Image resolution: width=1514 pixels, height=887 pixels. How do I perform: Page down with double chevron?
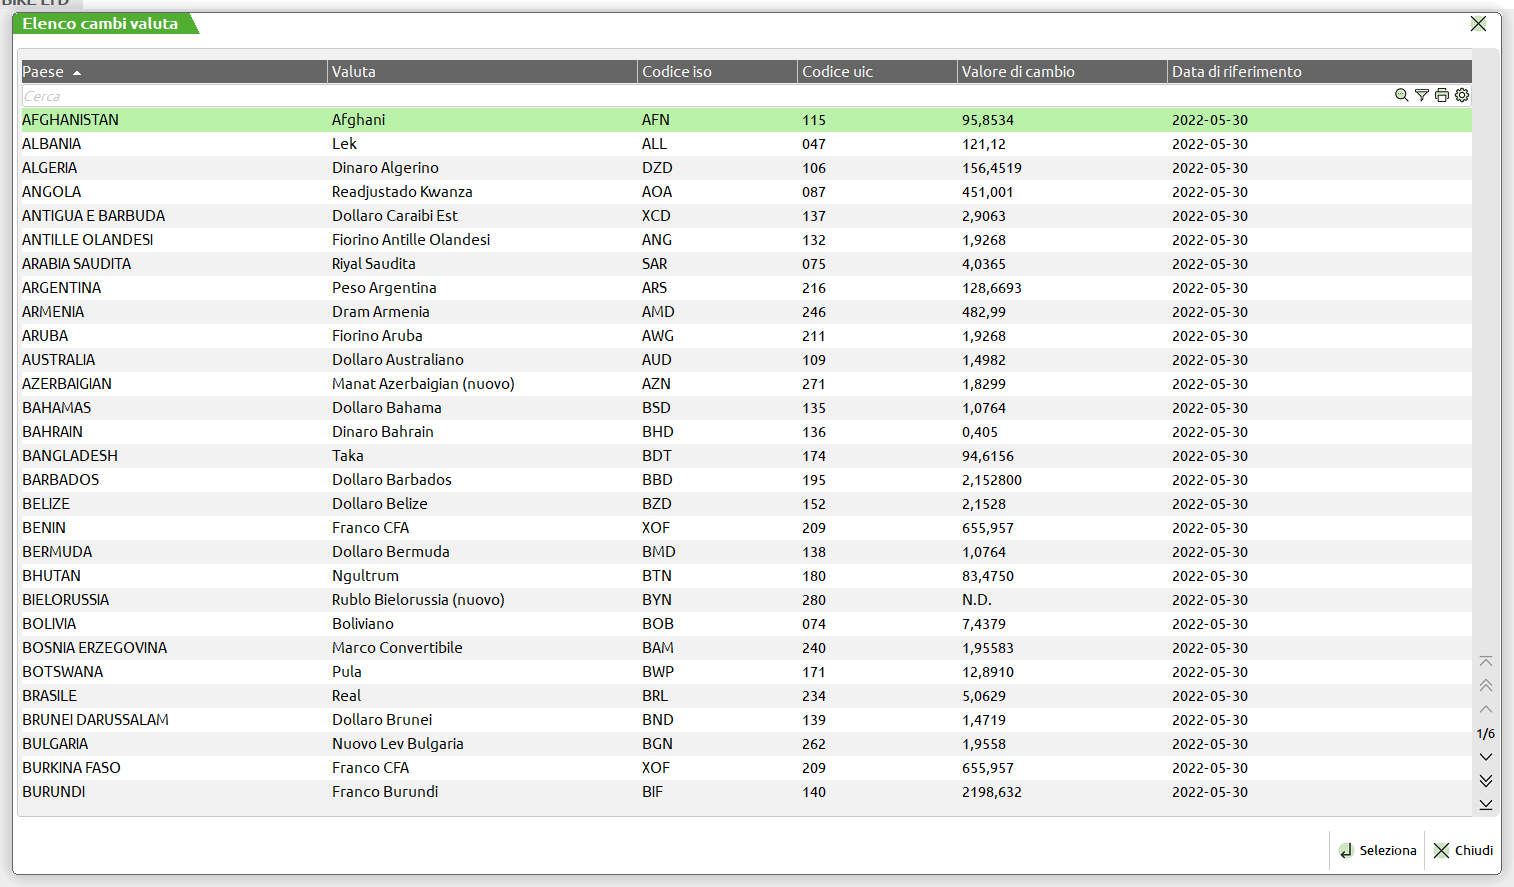1486,780
